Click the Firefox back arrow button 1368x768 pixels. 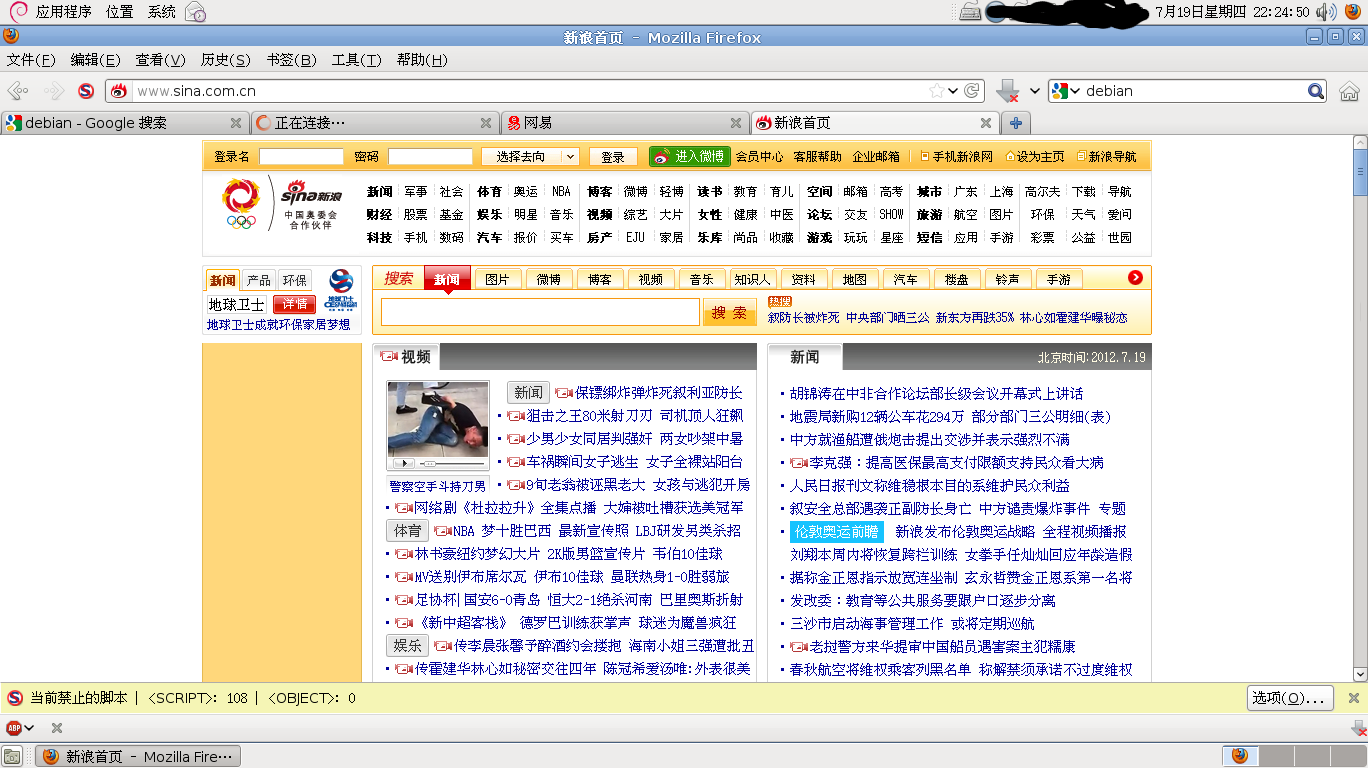tap(17, 91)
